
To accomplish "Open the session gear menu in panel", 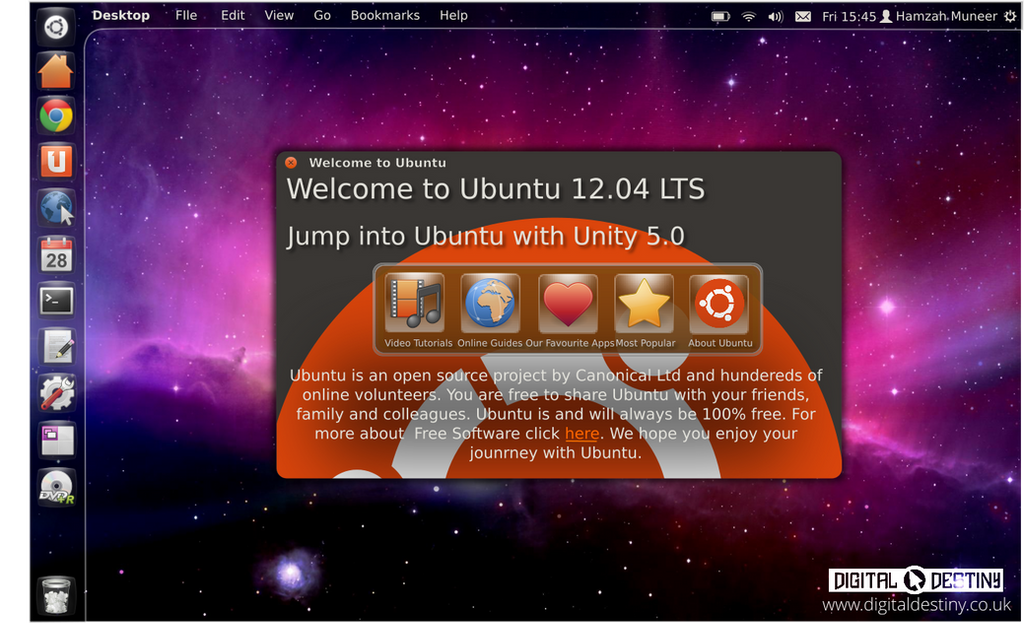I will [1010, 16].
